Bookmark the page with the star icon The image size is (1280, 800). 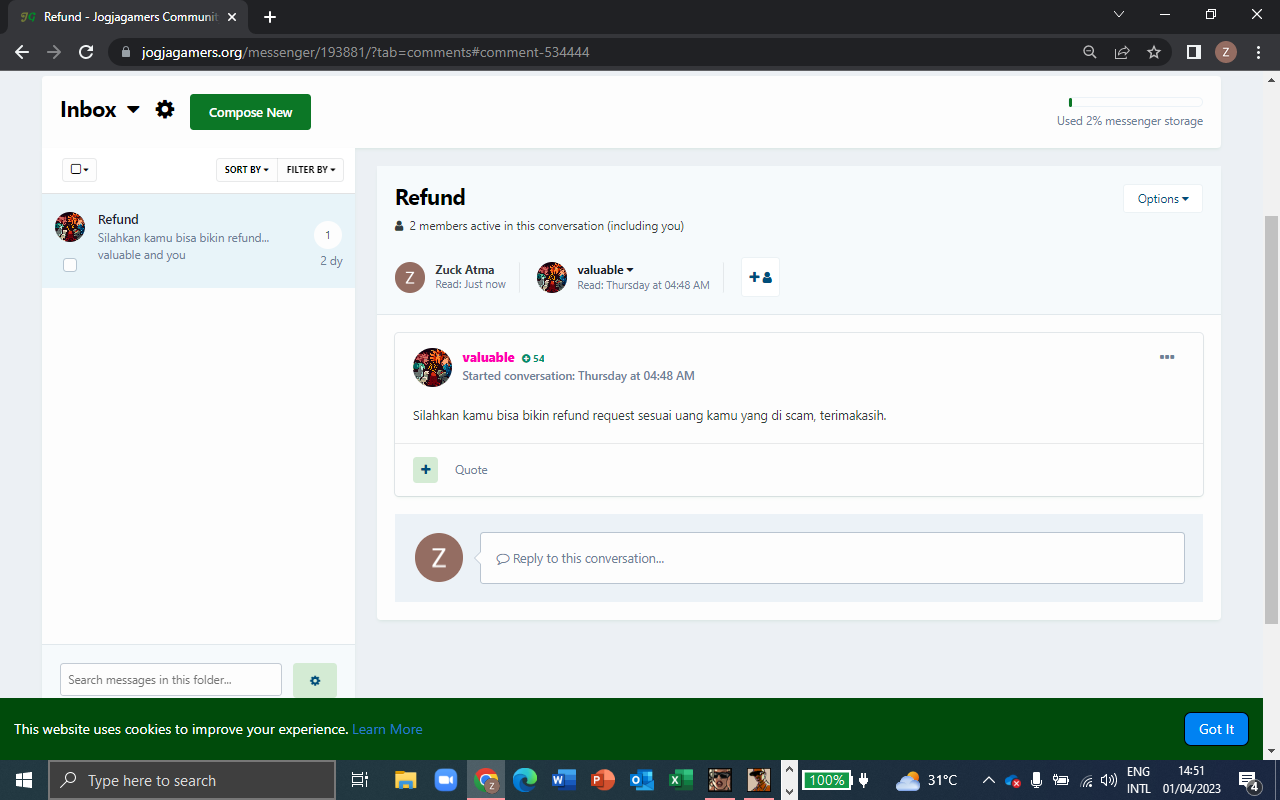1154,52
